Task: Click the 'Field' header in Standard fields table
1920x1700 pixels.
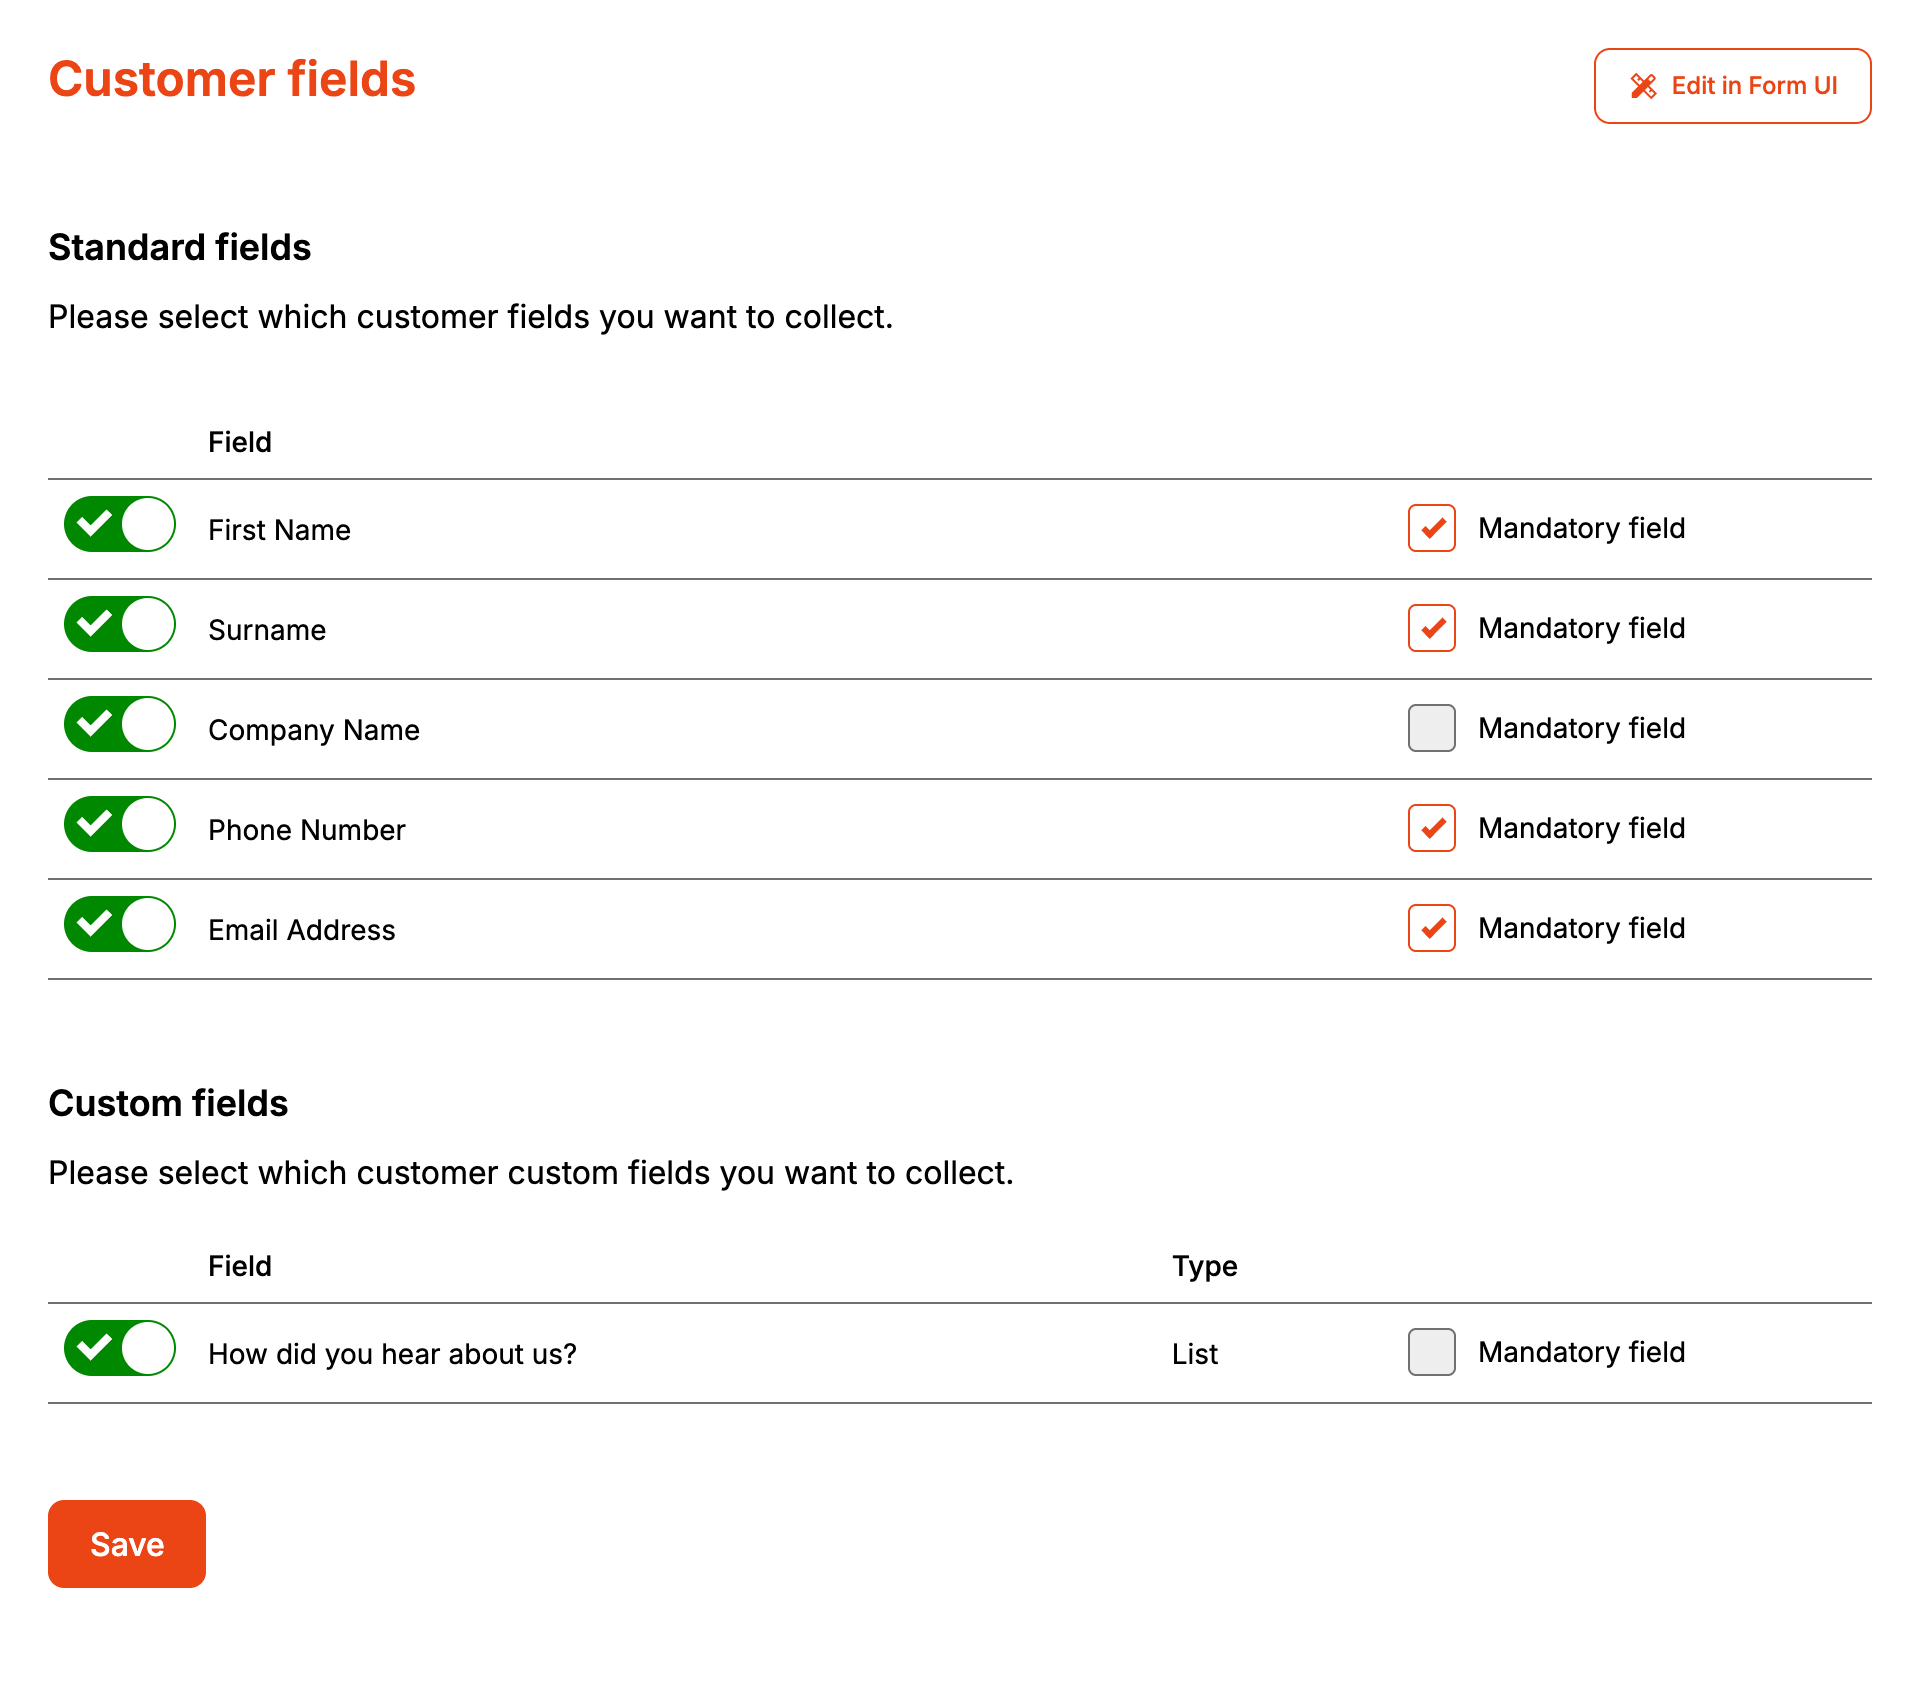Action: [x=240, y=442]
